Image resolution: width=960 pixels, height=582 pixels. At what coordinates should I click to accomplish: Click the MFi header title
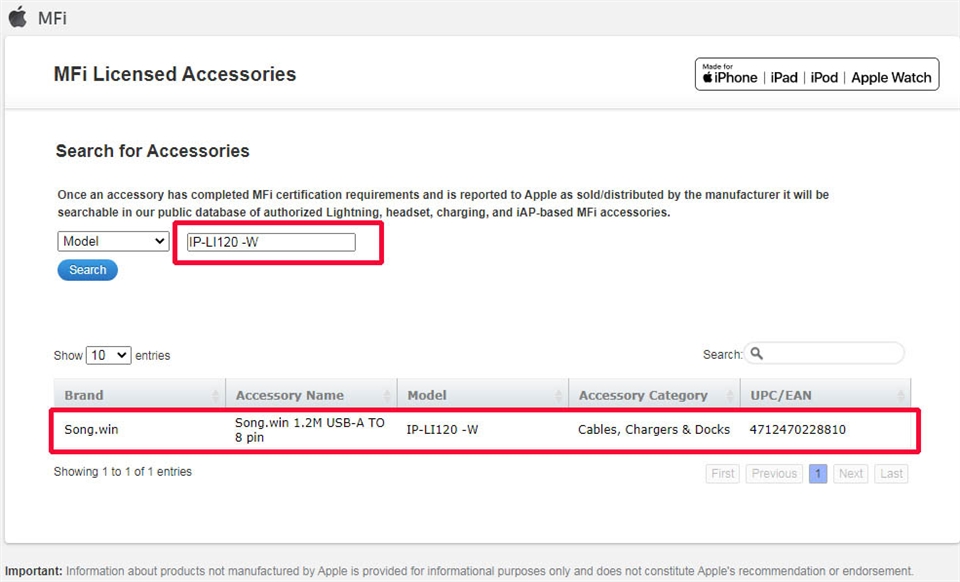[x=52, y=18]
